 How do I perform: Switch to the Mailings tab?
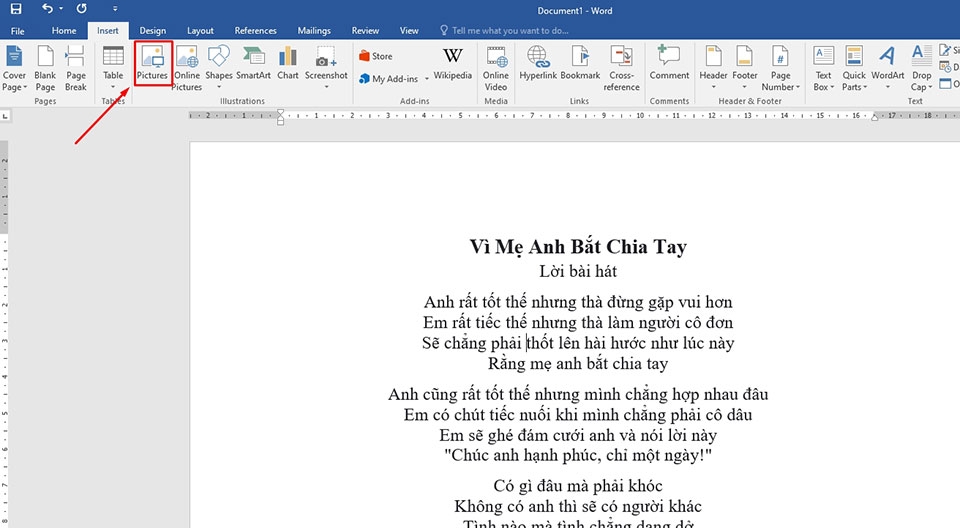(314, 31)
